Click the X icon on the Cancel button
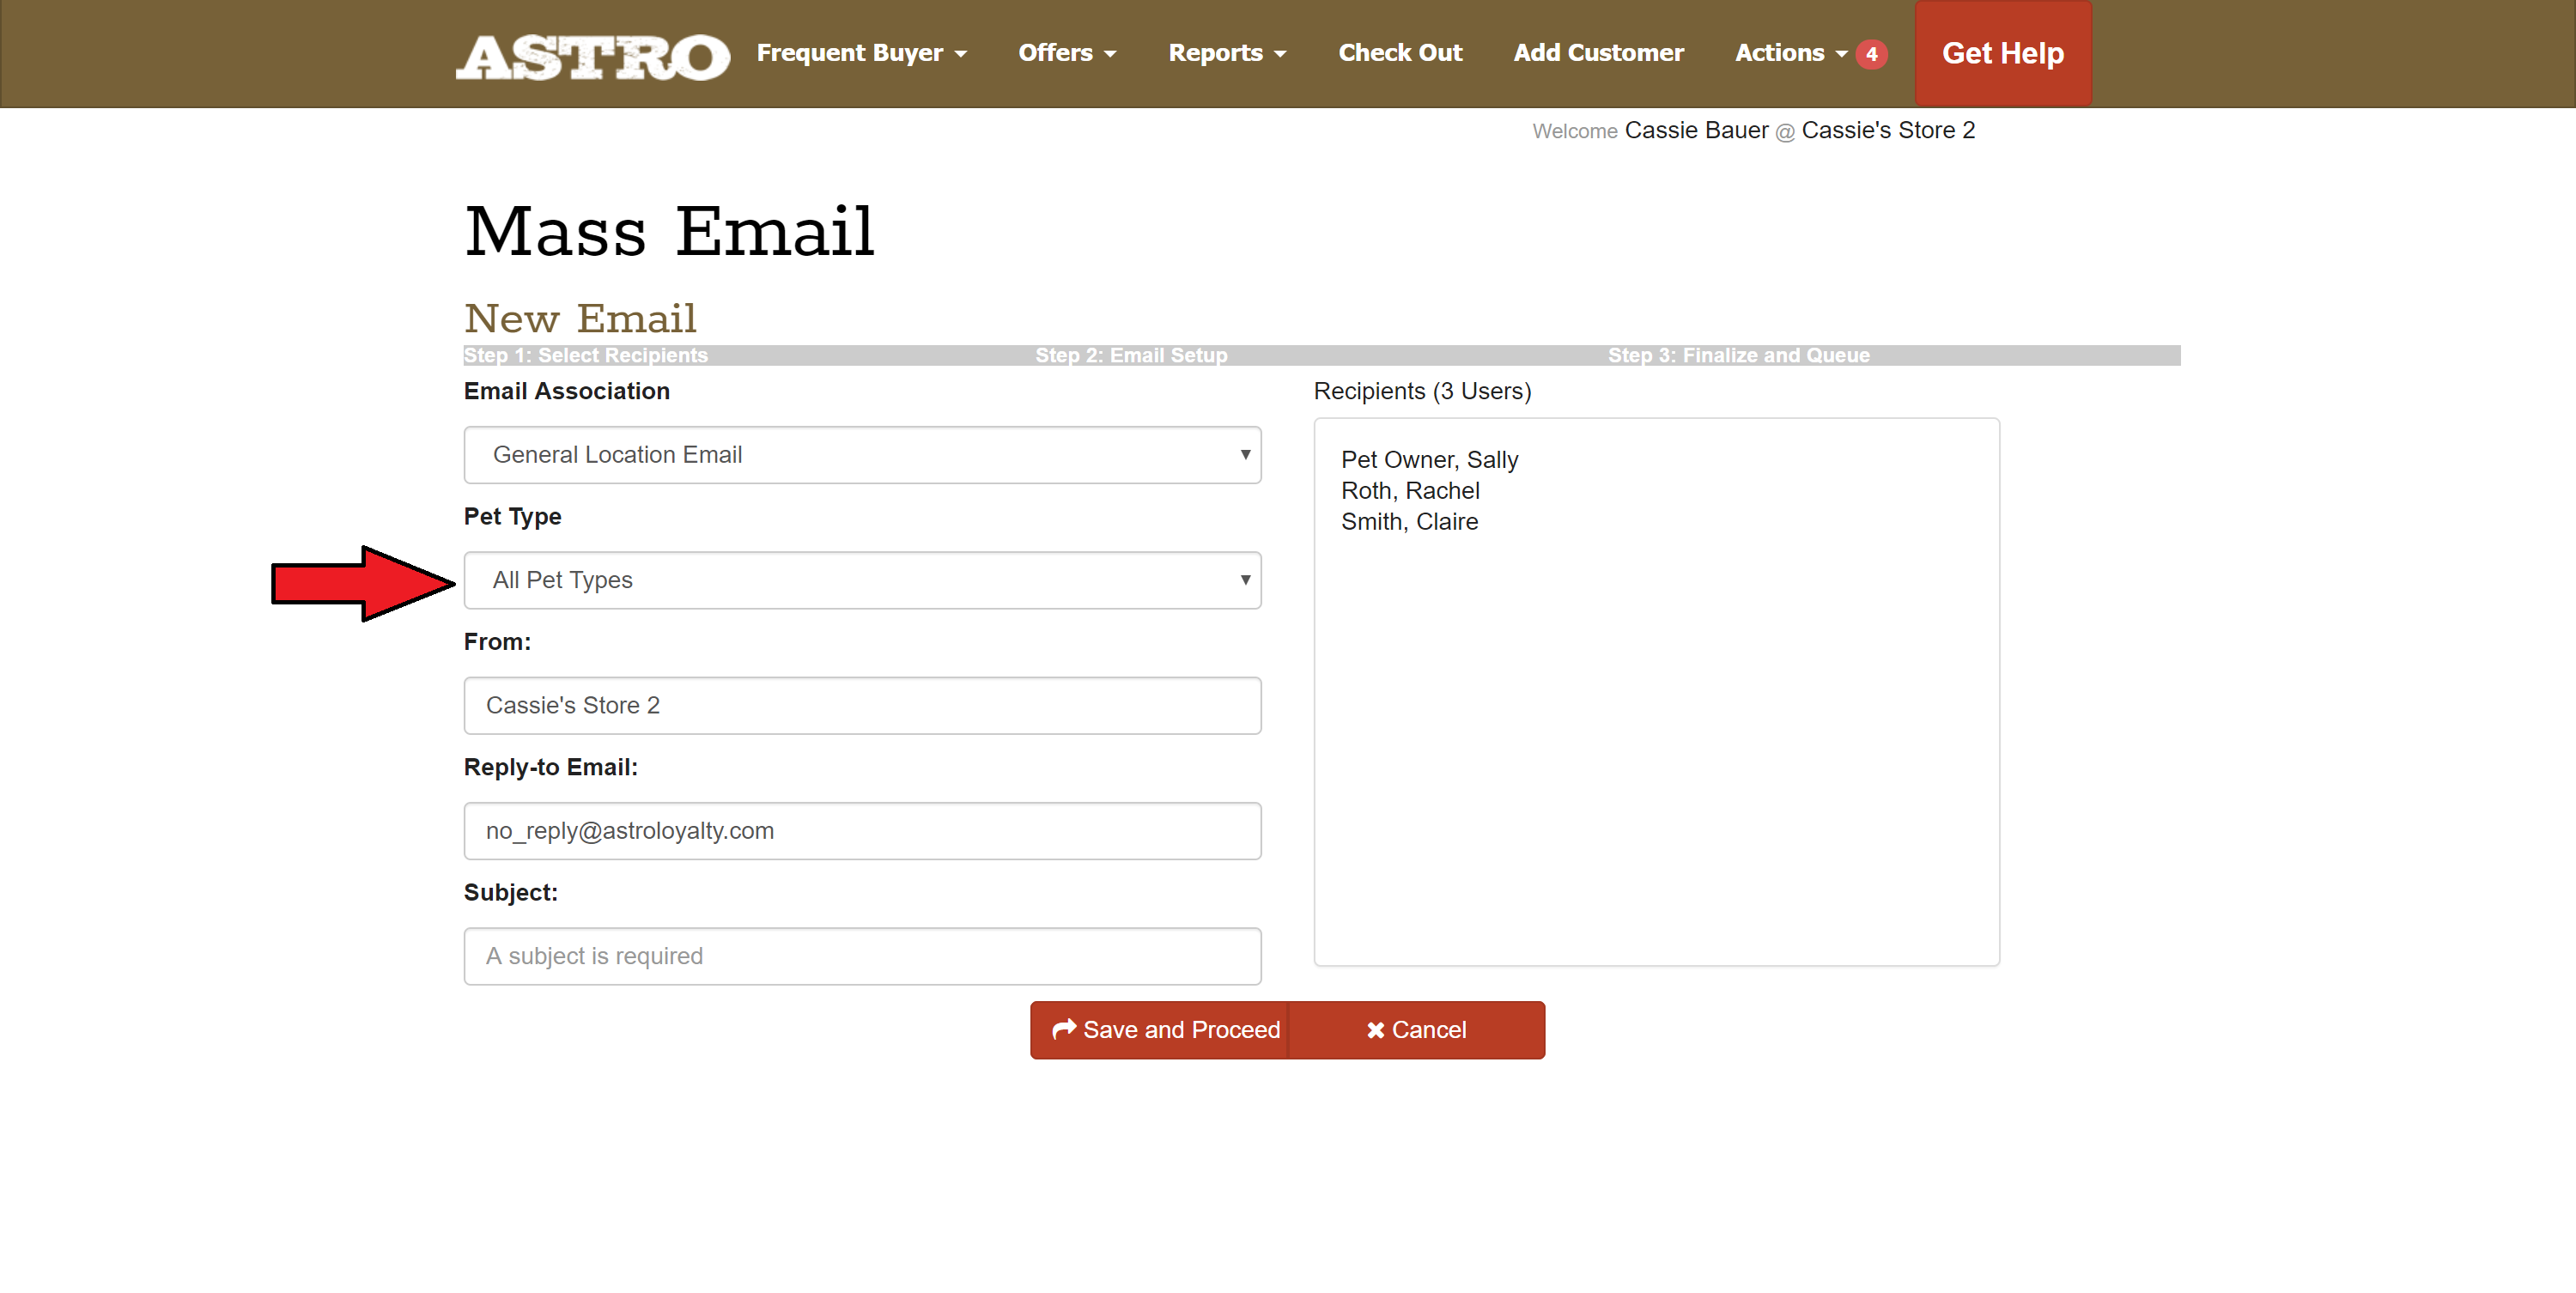This screenshot has width=2576, height=1293. (1375, 1030)
